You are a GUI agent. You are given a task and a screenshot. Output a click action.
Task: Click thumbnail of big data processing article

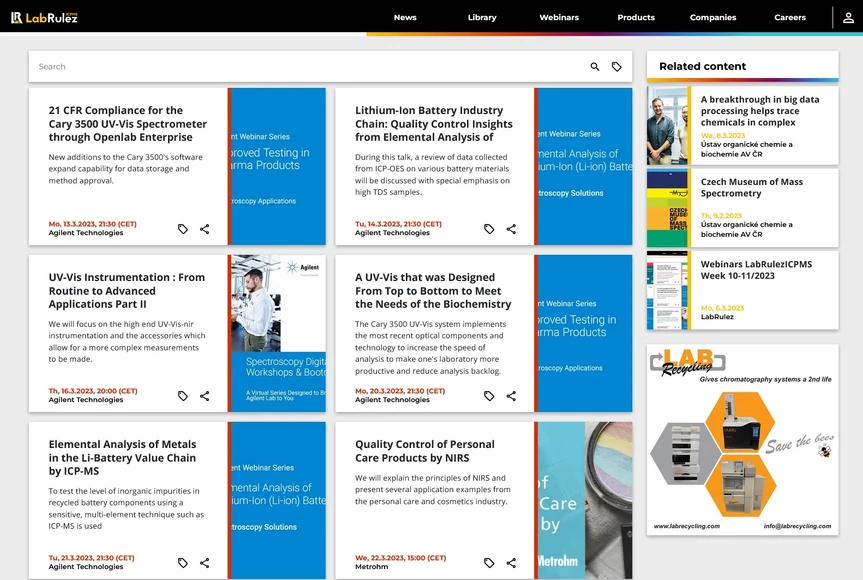(669, 125)
